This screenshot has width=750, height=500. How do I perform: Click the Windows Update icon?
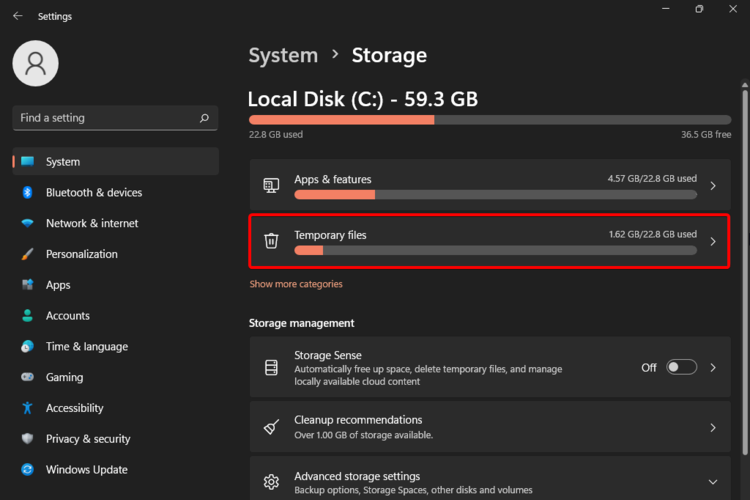click(28, 470)
